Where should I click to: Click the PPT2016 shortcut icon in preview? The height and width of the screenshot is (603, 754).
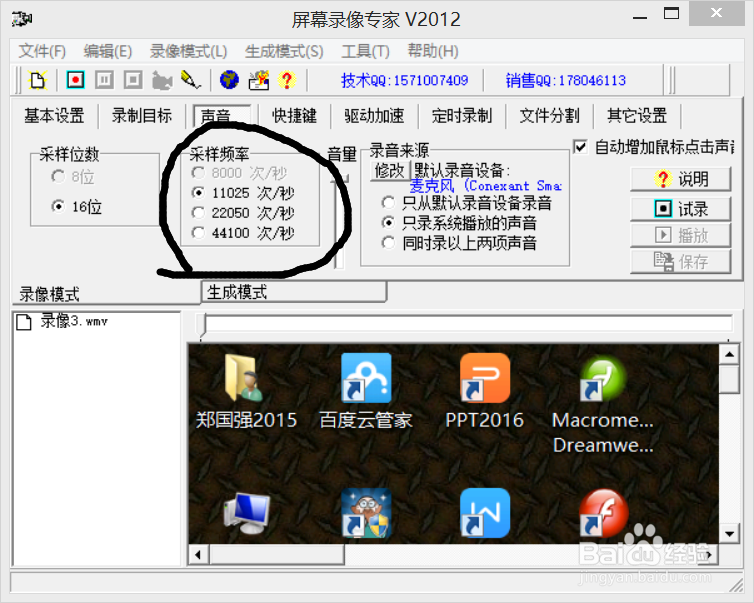(485, 378)
